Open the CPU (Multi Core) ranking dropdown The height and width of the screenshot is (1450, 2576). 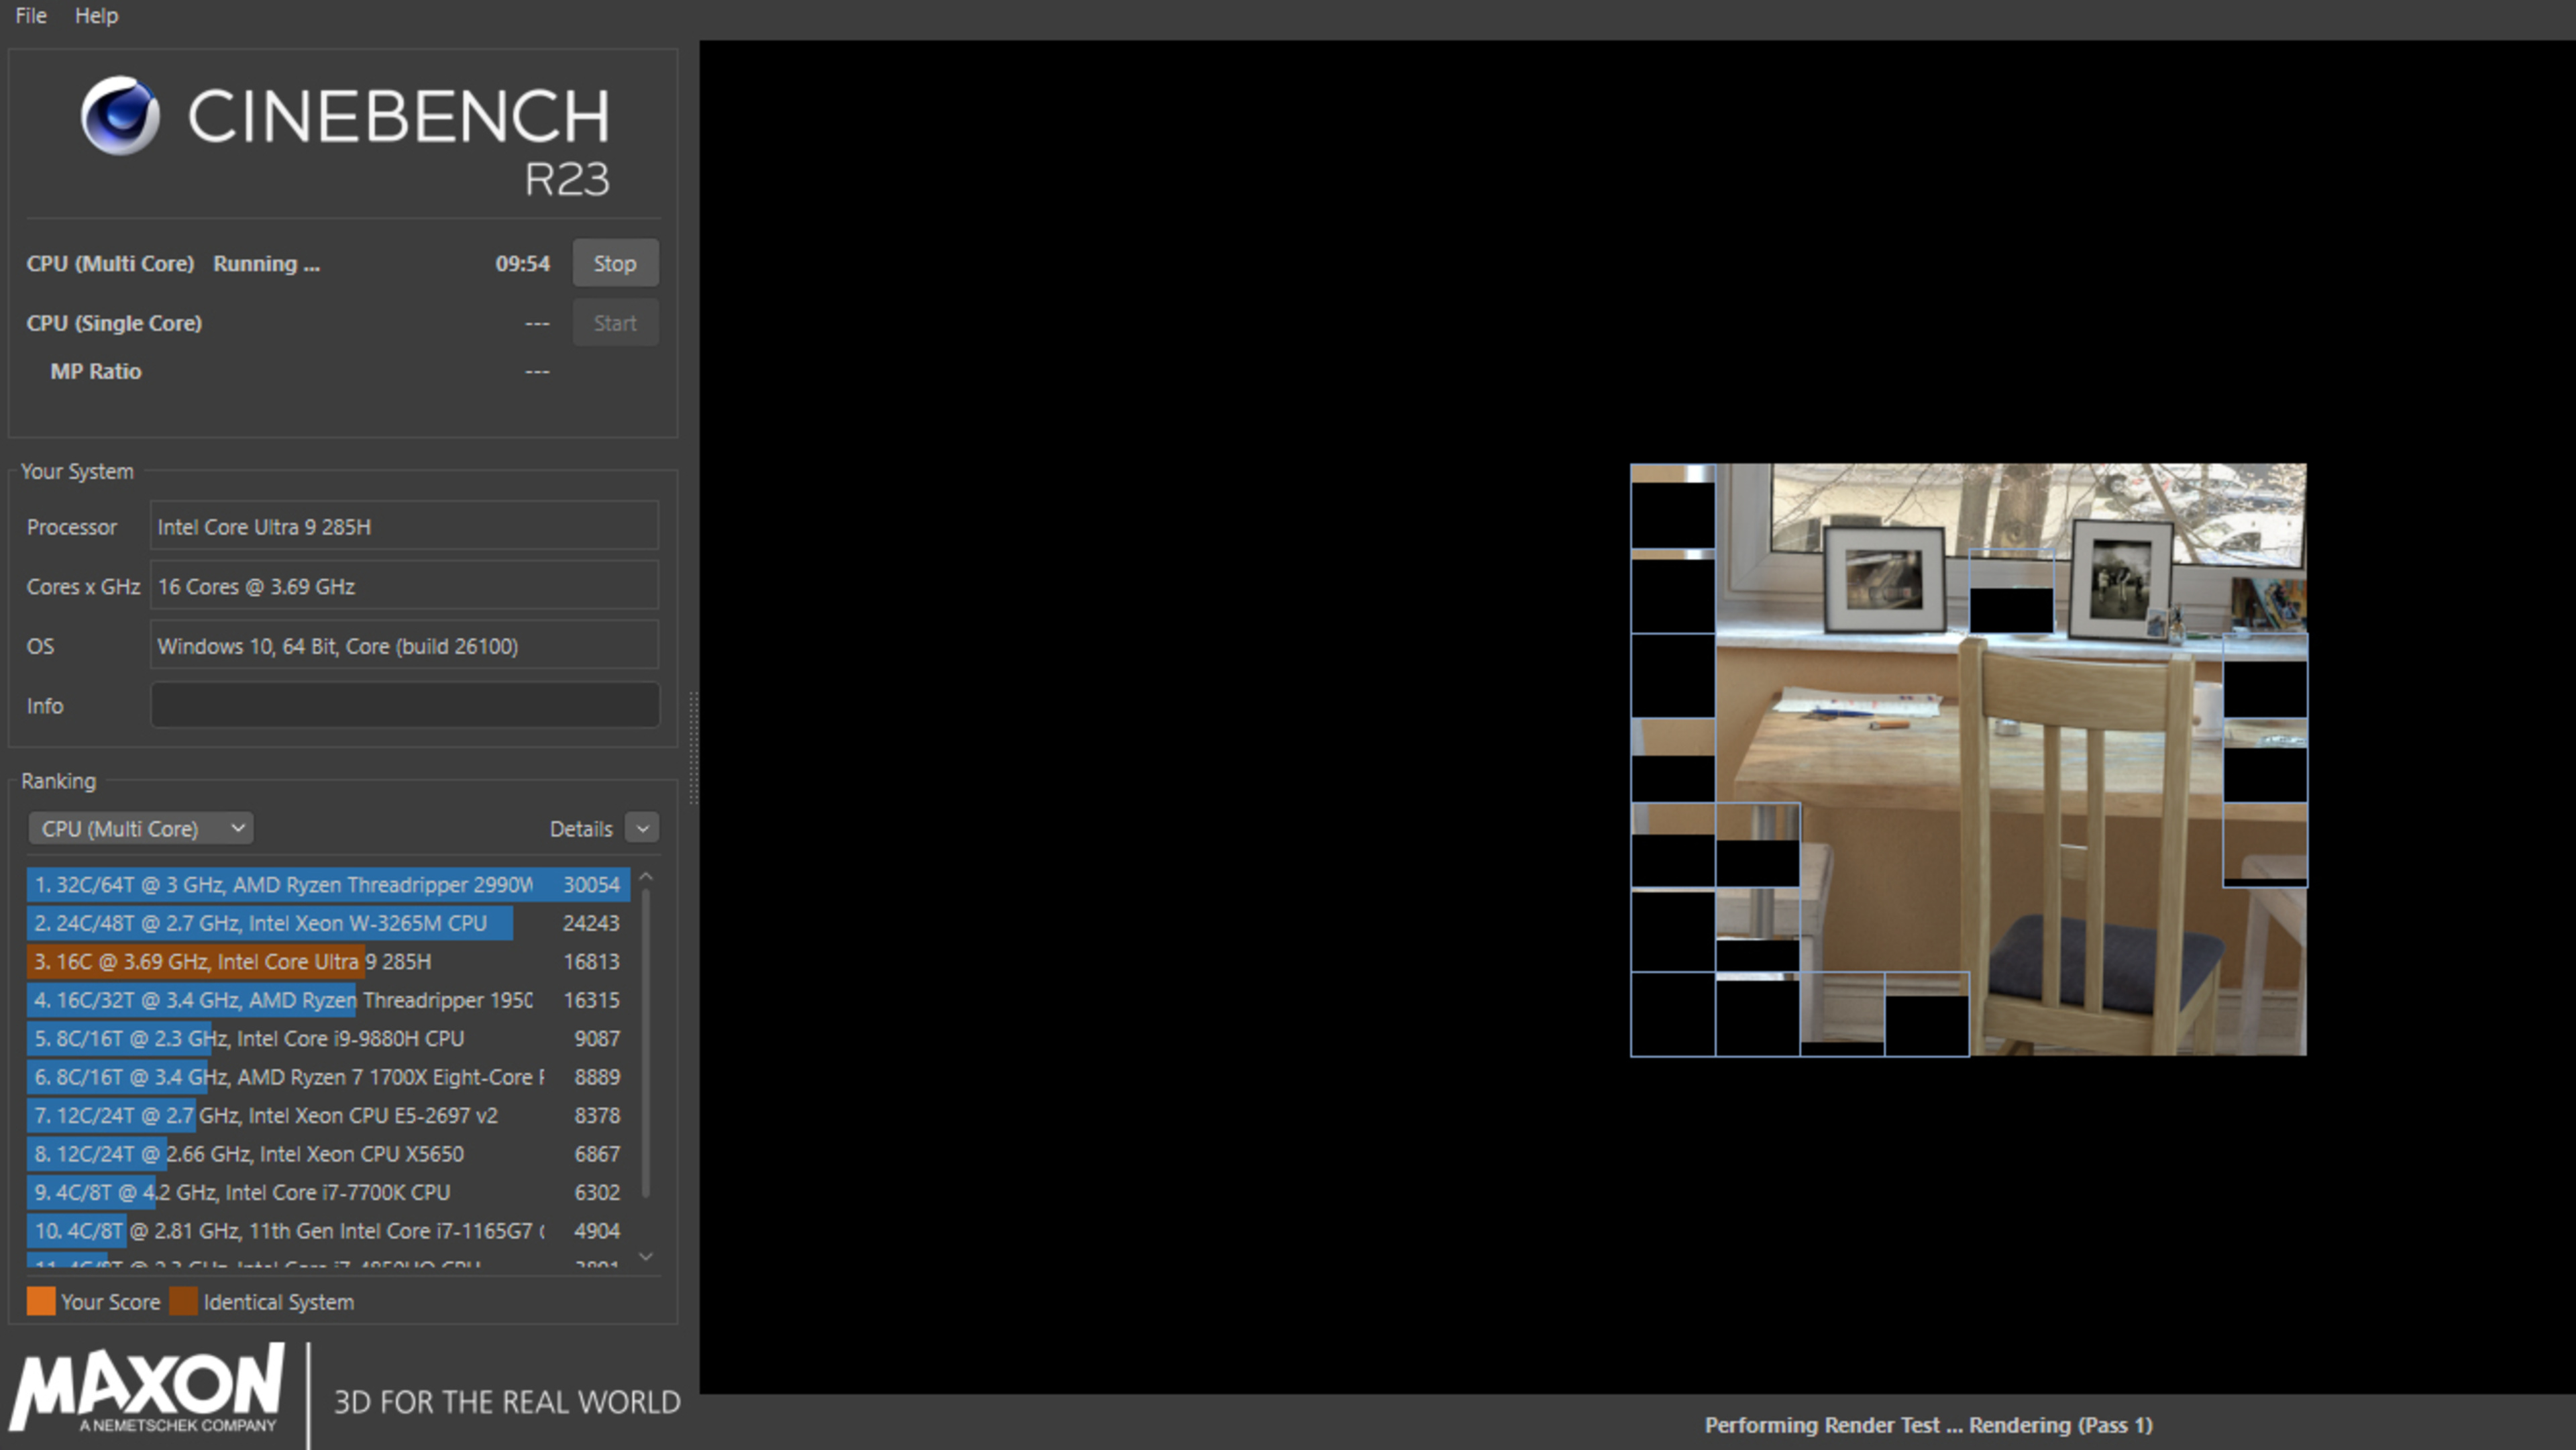[x=141, y=828]
